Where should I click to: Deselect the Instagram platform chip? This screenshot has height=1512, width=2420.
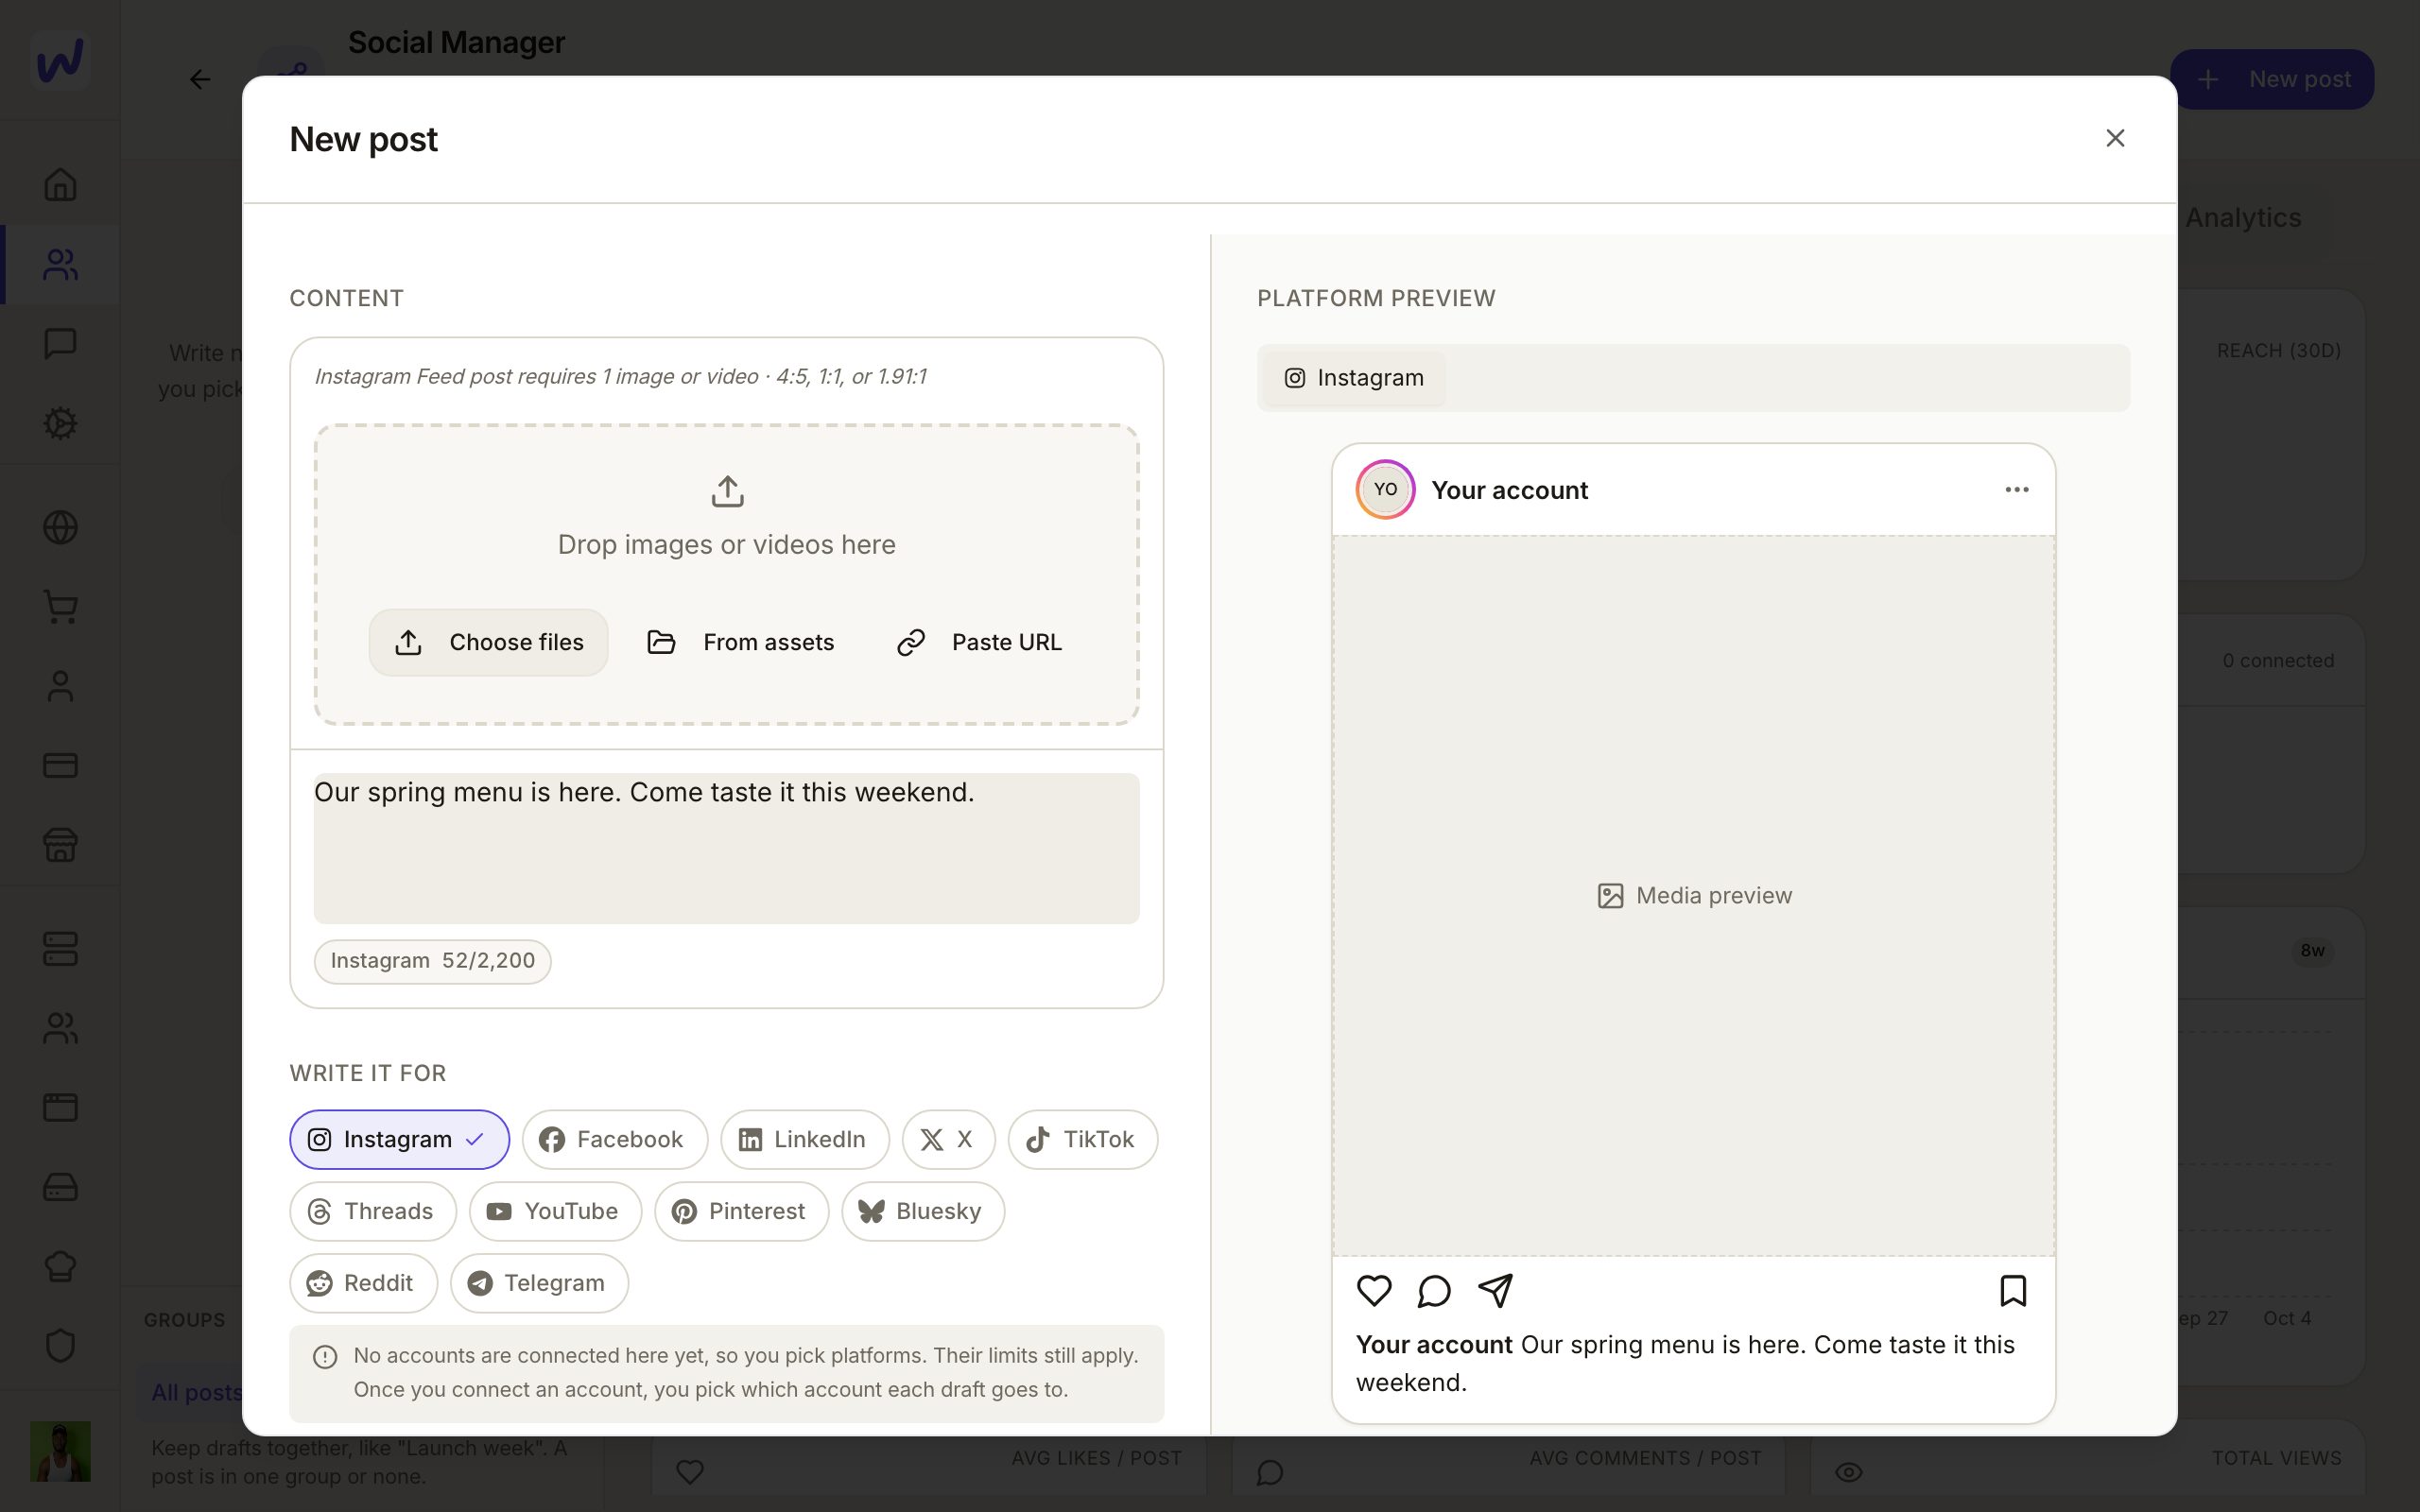coord(399,1139)
